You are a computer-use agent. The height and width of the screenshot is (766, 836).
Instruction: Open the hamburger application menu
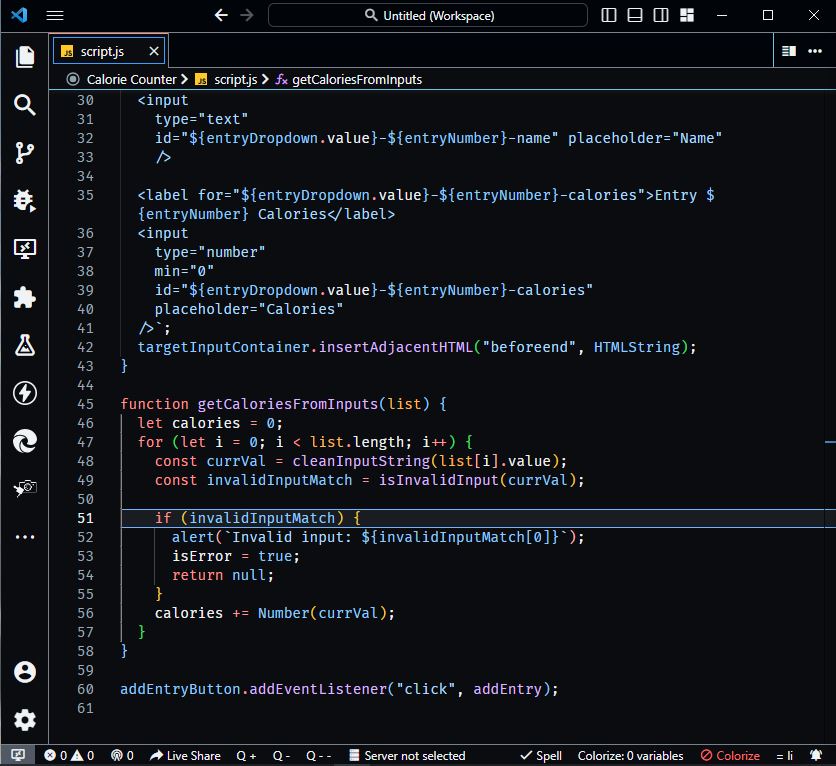pos(55,15)
